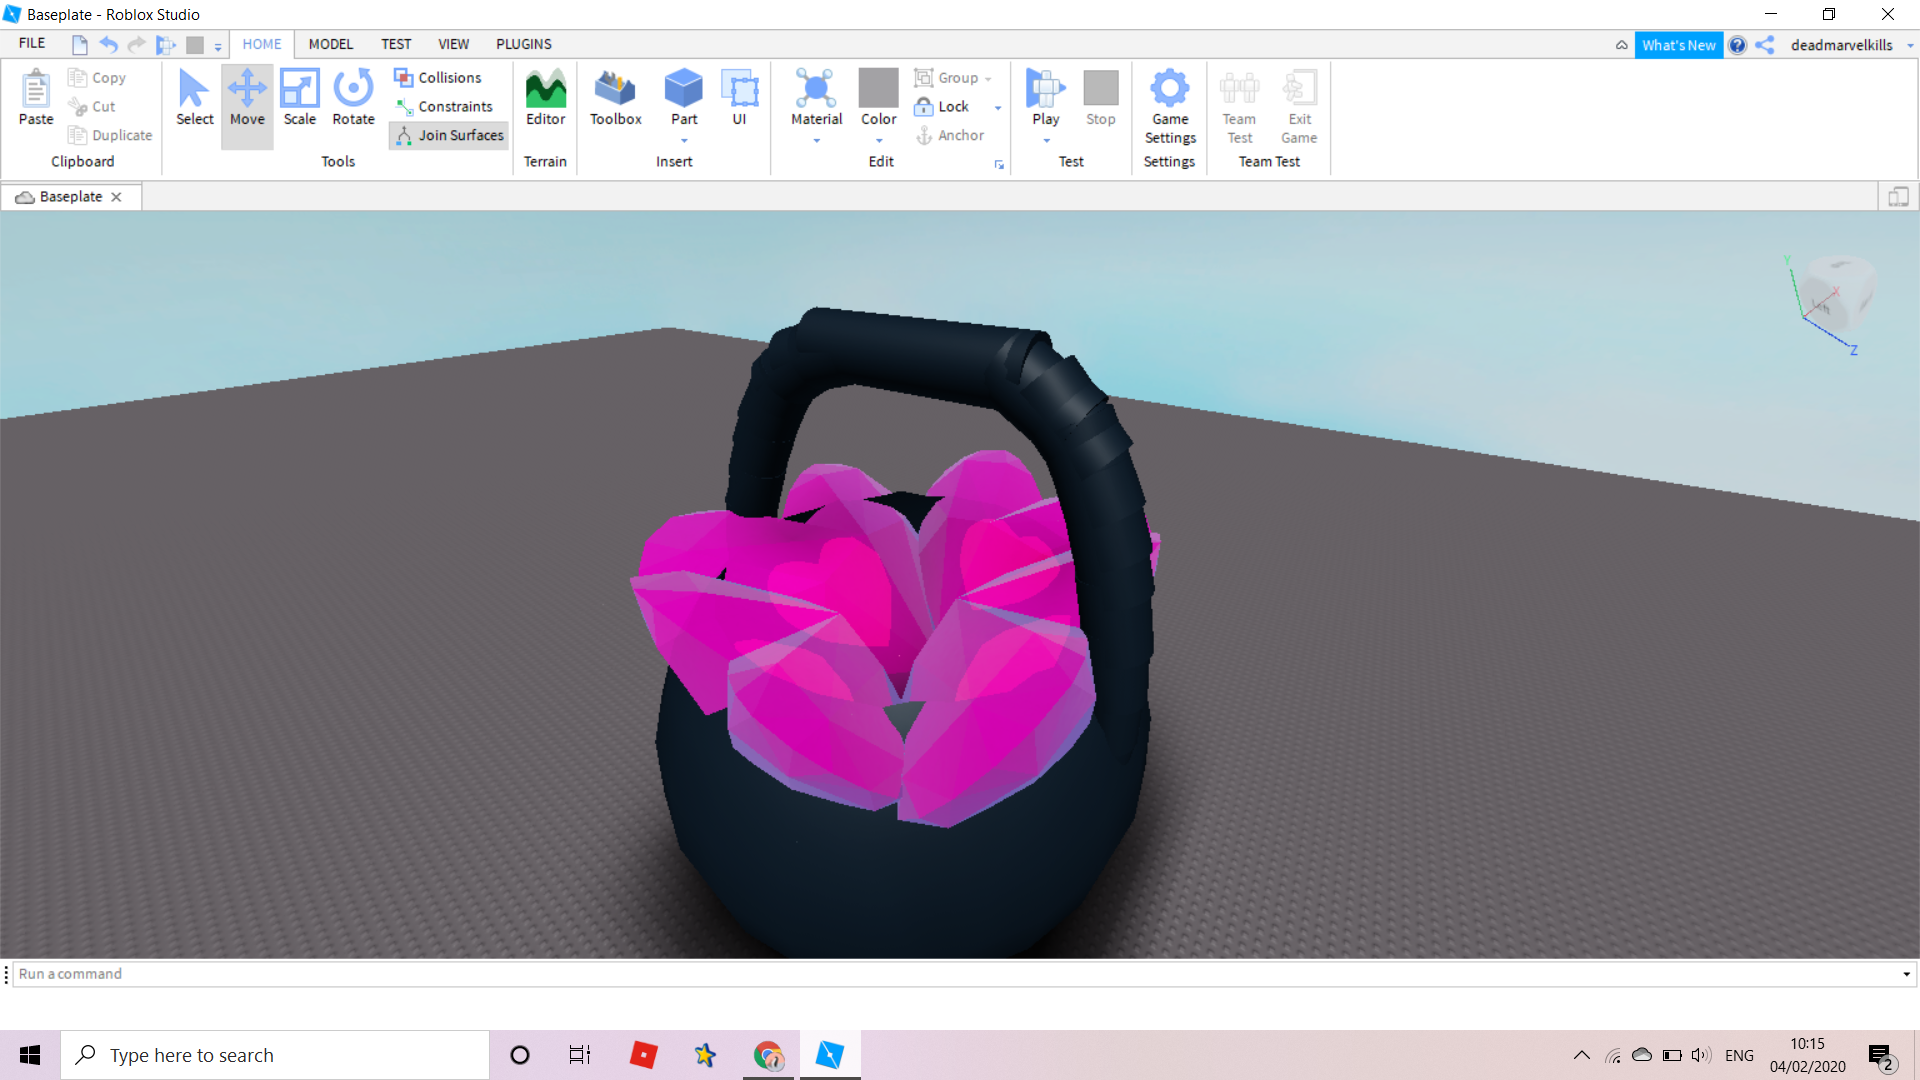The height and width of the screenshot is (1080, 1920).
Task: Expand the Material dropdown arrow
Action: pyautogui.click(x=817, y=141)
